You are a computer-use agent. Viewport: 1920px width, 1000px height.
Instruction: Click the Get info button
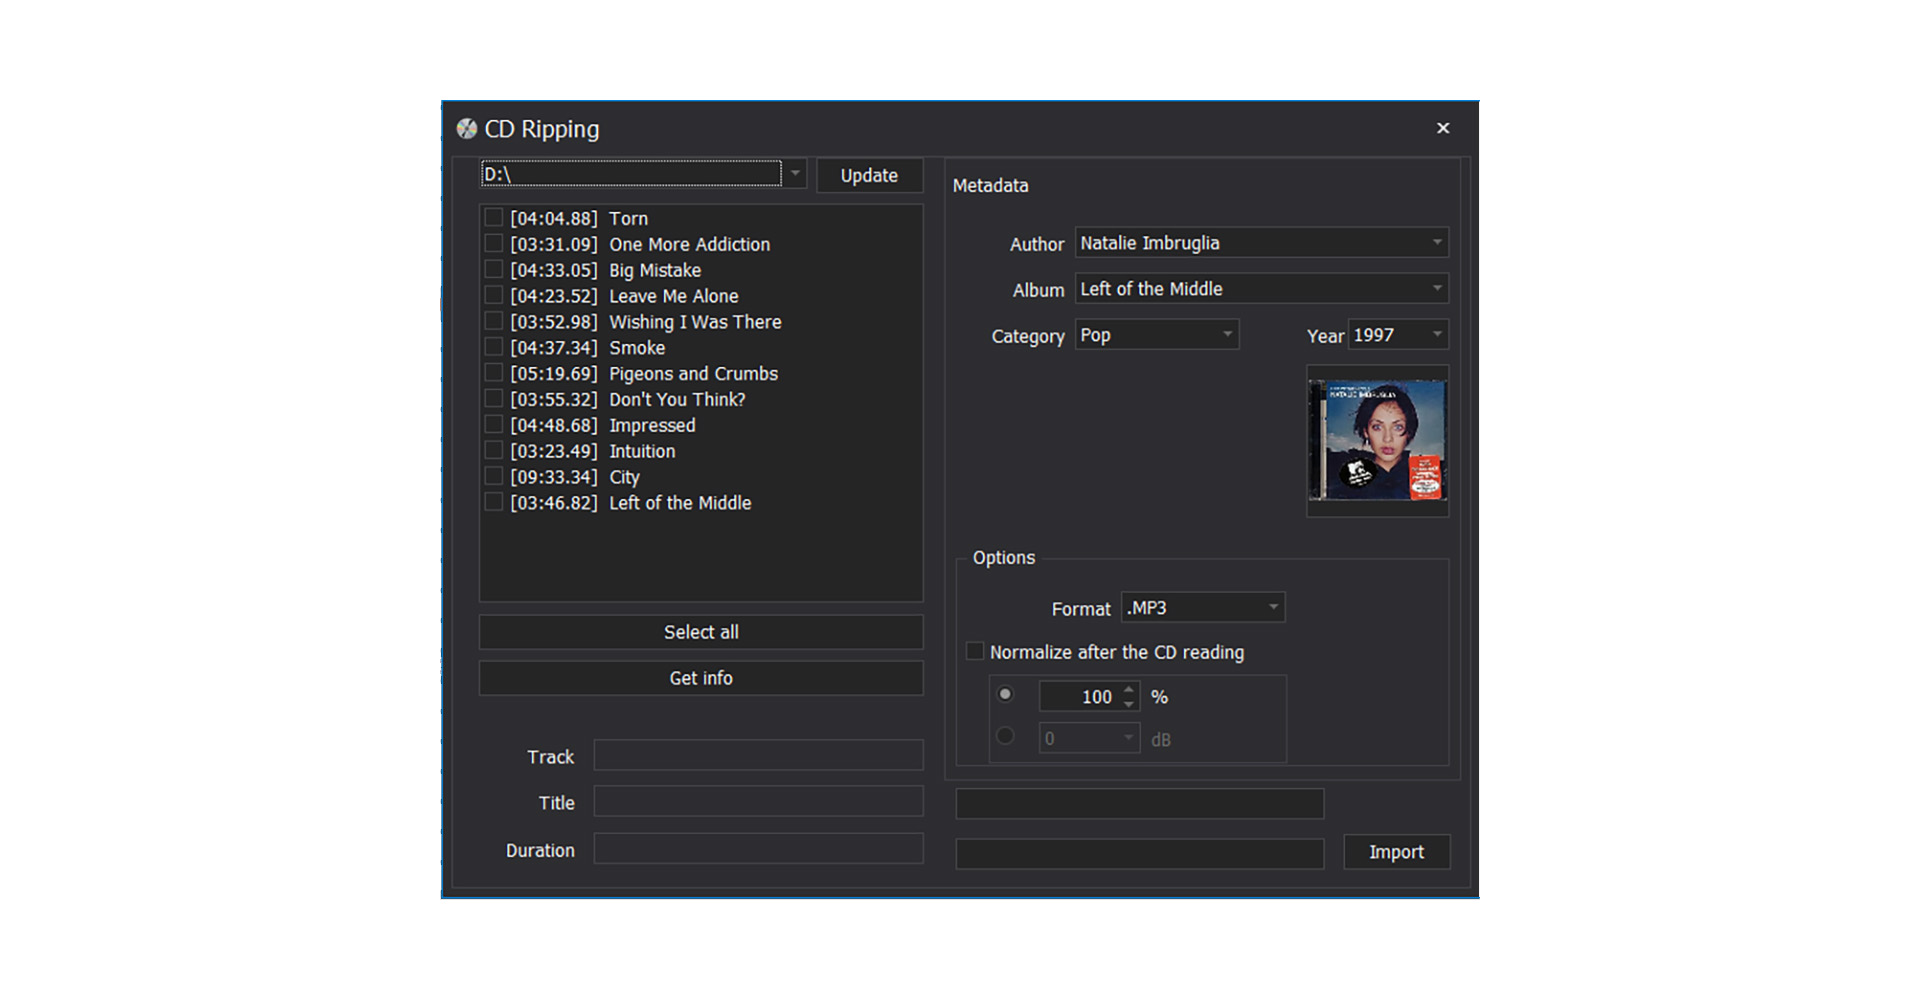(x=700, y=678)
